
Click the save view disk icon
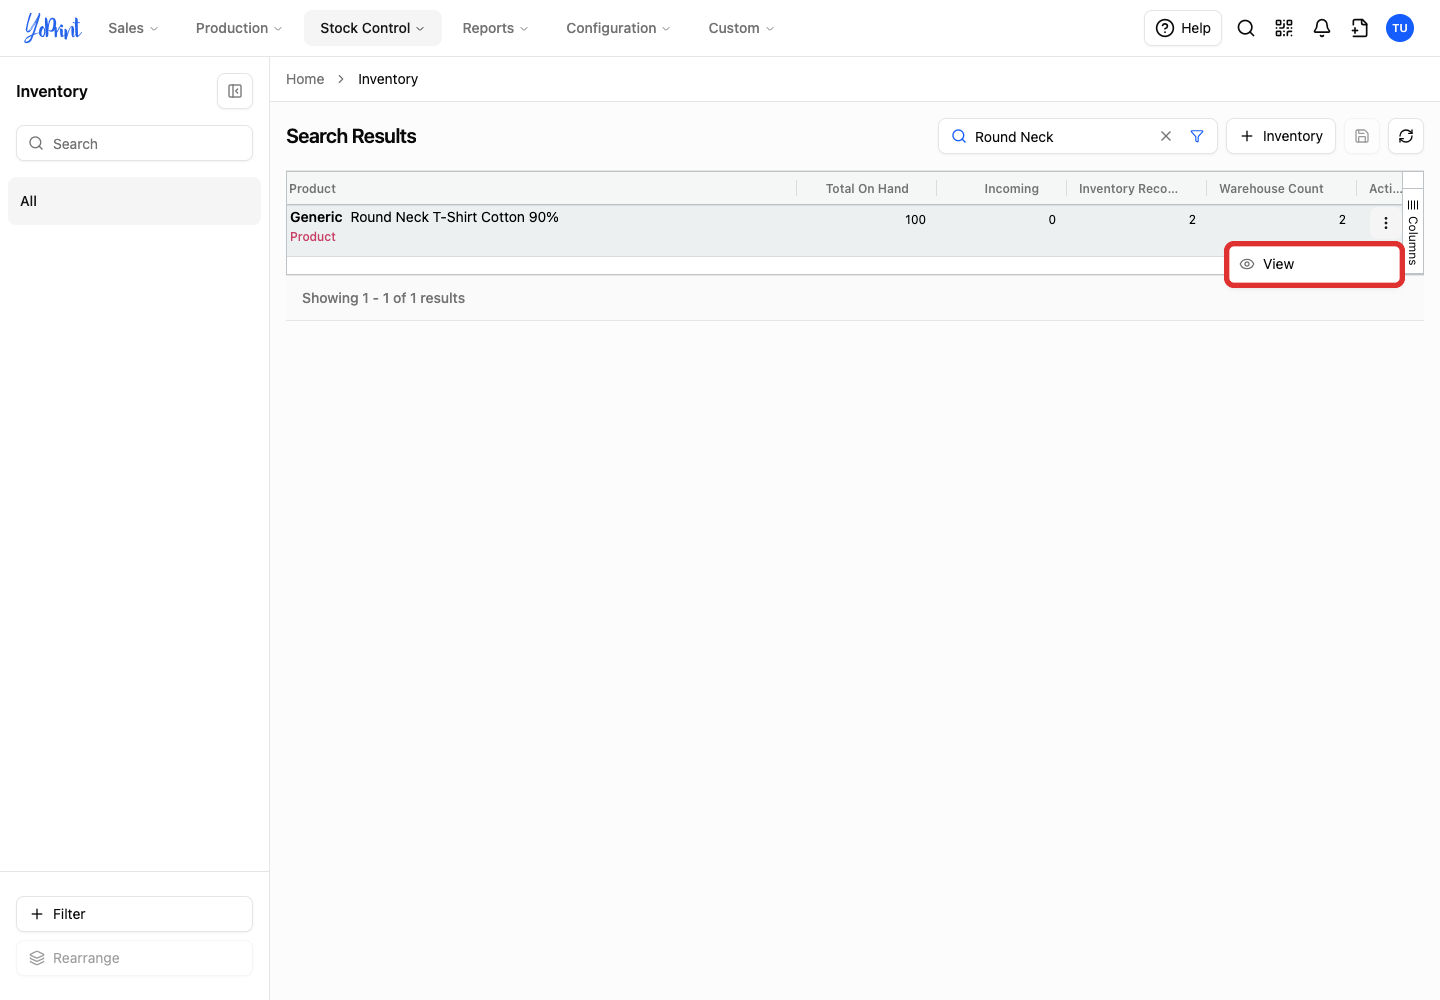1362,136
